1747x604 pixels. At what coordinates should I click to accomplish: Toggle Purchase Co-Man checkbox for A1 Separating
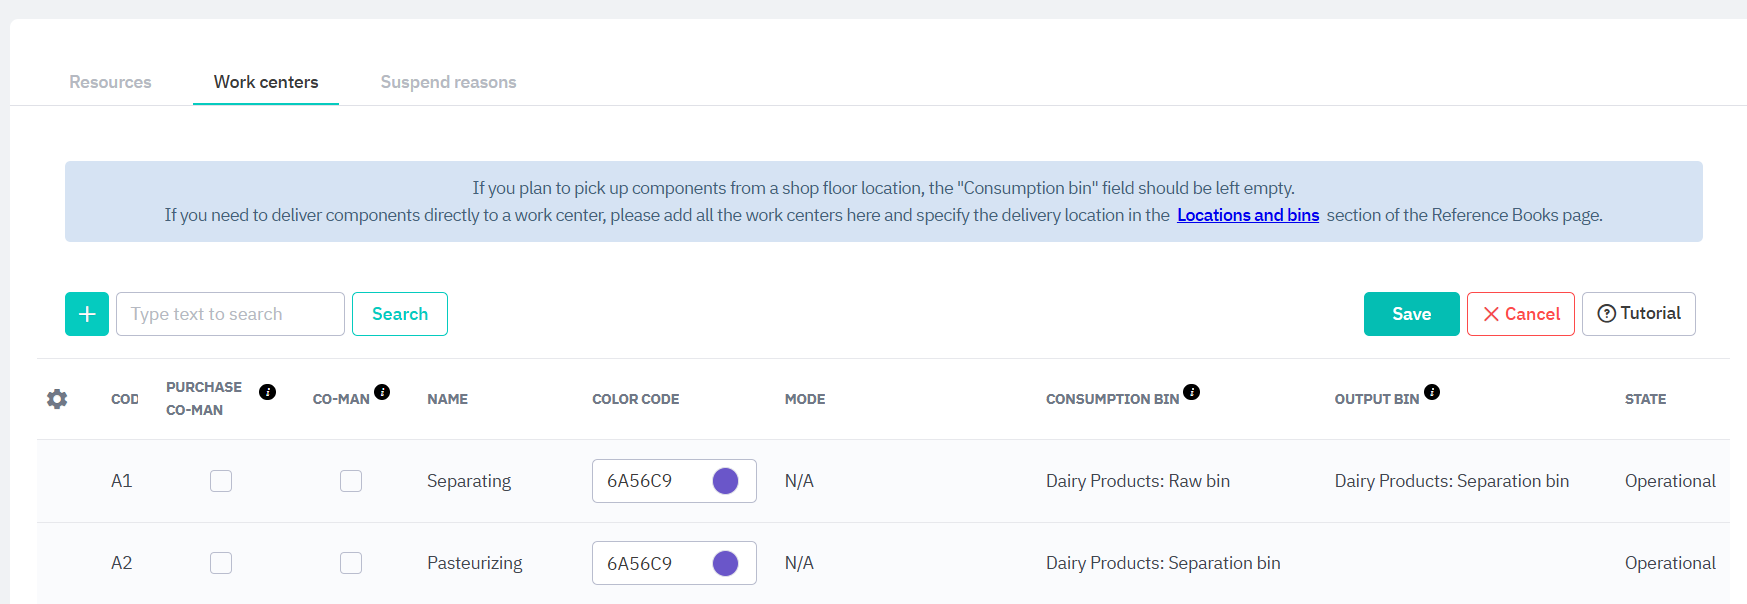(x=221, y=481)
